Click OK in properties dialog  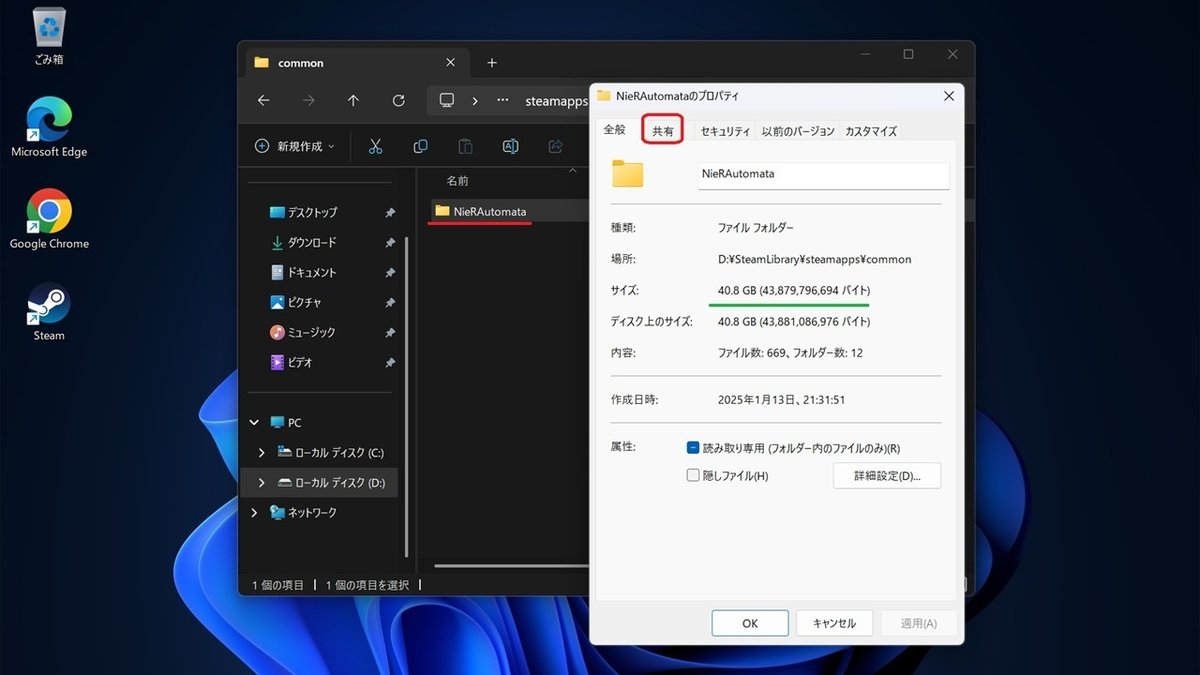point(750,623)
